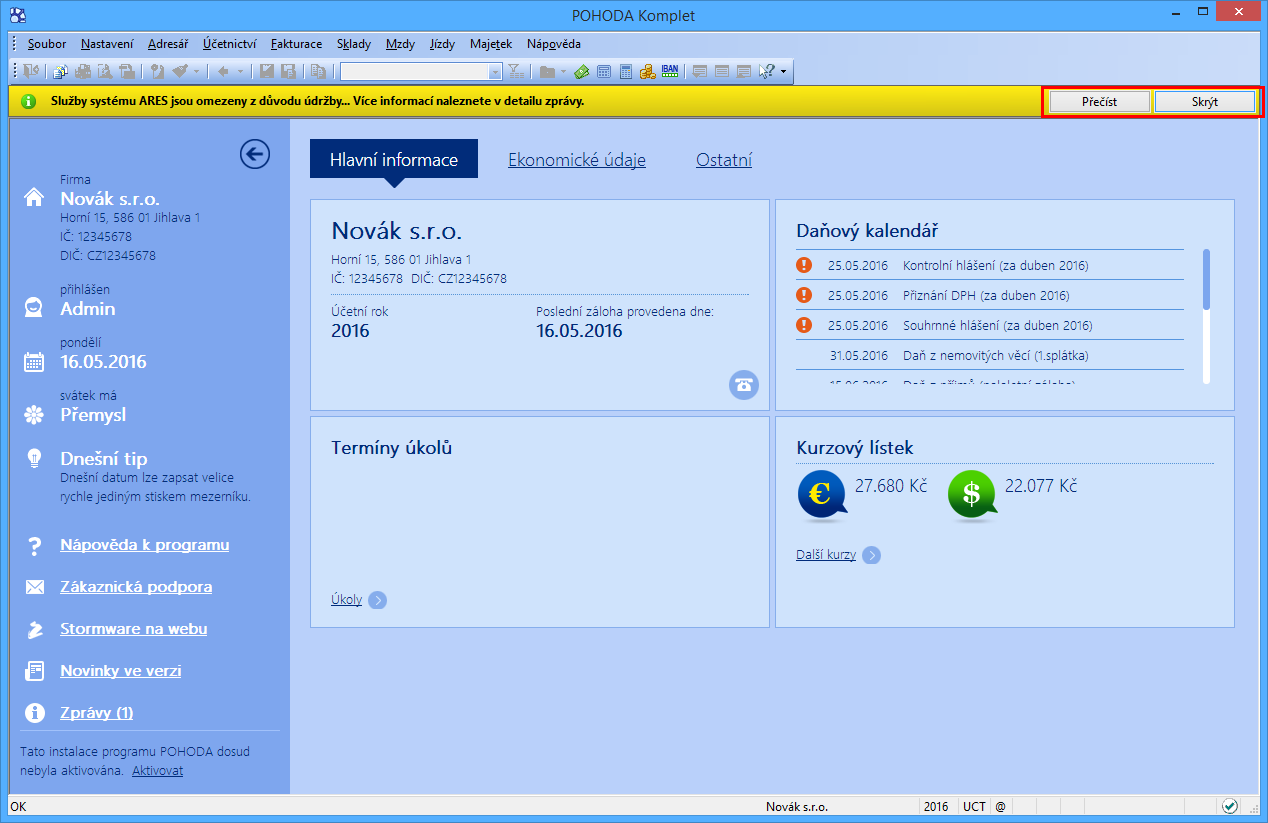Click the filter funnel toolbar icon

515,71
